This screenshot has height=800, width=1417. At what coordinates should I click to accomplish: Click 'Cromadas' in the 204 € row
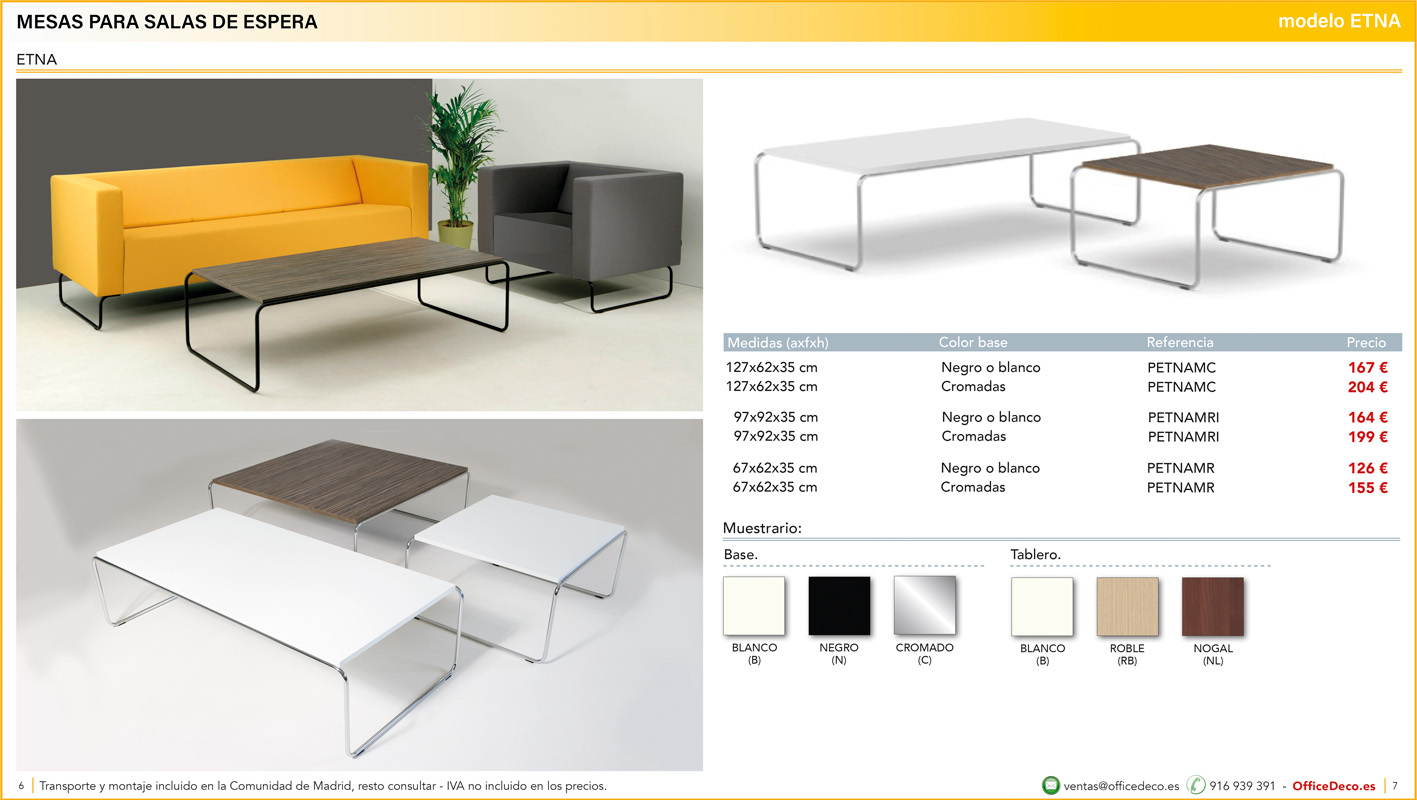click(973, 387)
